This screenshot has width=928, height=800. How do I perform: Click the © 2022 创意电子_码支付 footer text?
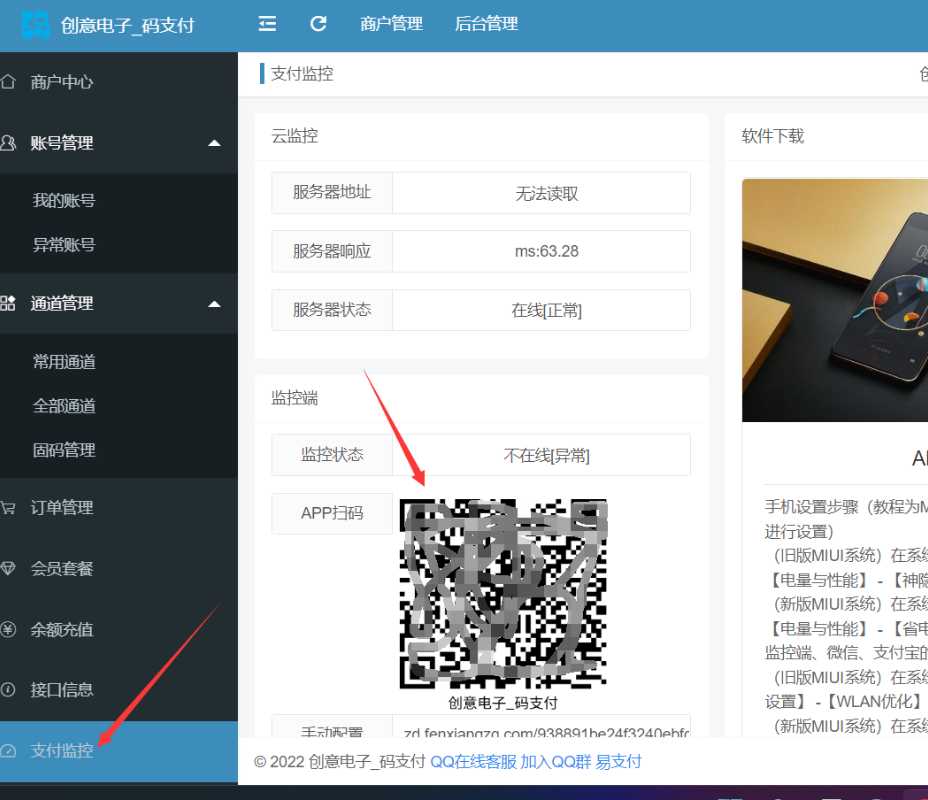[340, 762]
